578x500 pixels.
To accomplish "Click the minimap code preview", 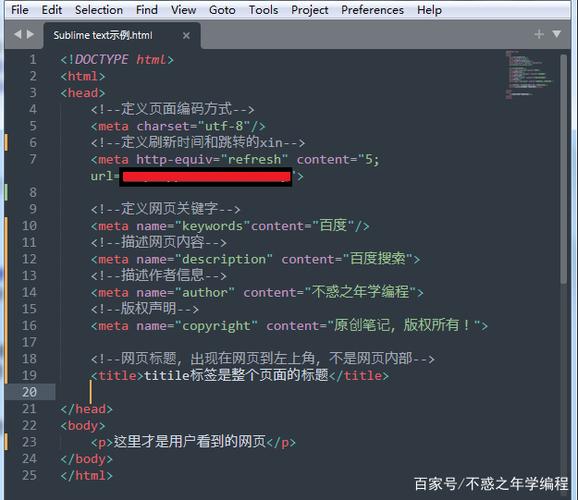I will [x=529, y=75].
